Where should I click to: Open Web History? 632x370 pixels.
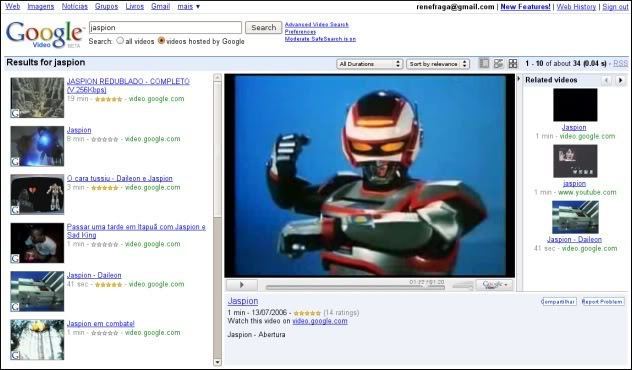pyautogui.click(x=576, y=7)
